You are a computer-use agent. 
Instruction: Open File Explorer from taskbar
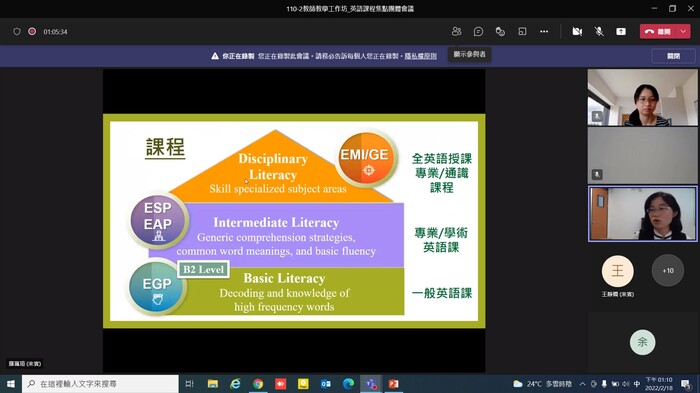click(x=213, y=384)
